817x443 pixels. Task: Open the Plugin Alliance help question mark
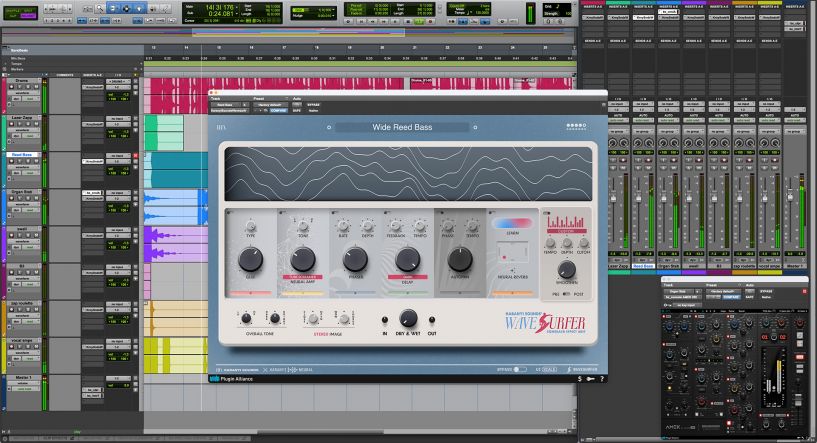pyautogui.click(x=601, y=379)
